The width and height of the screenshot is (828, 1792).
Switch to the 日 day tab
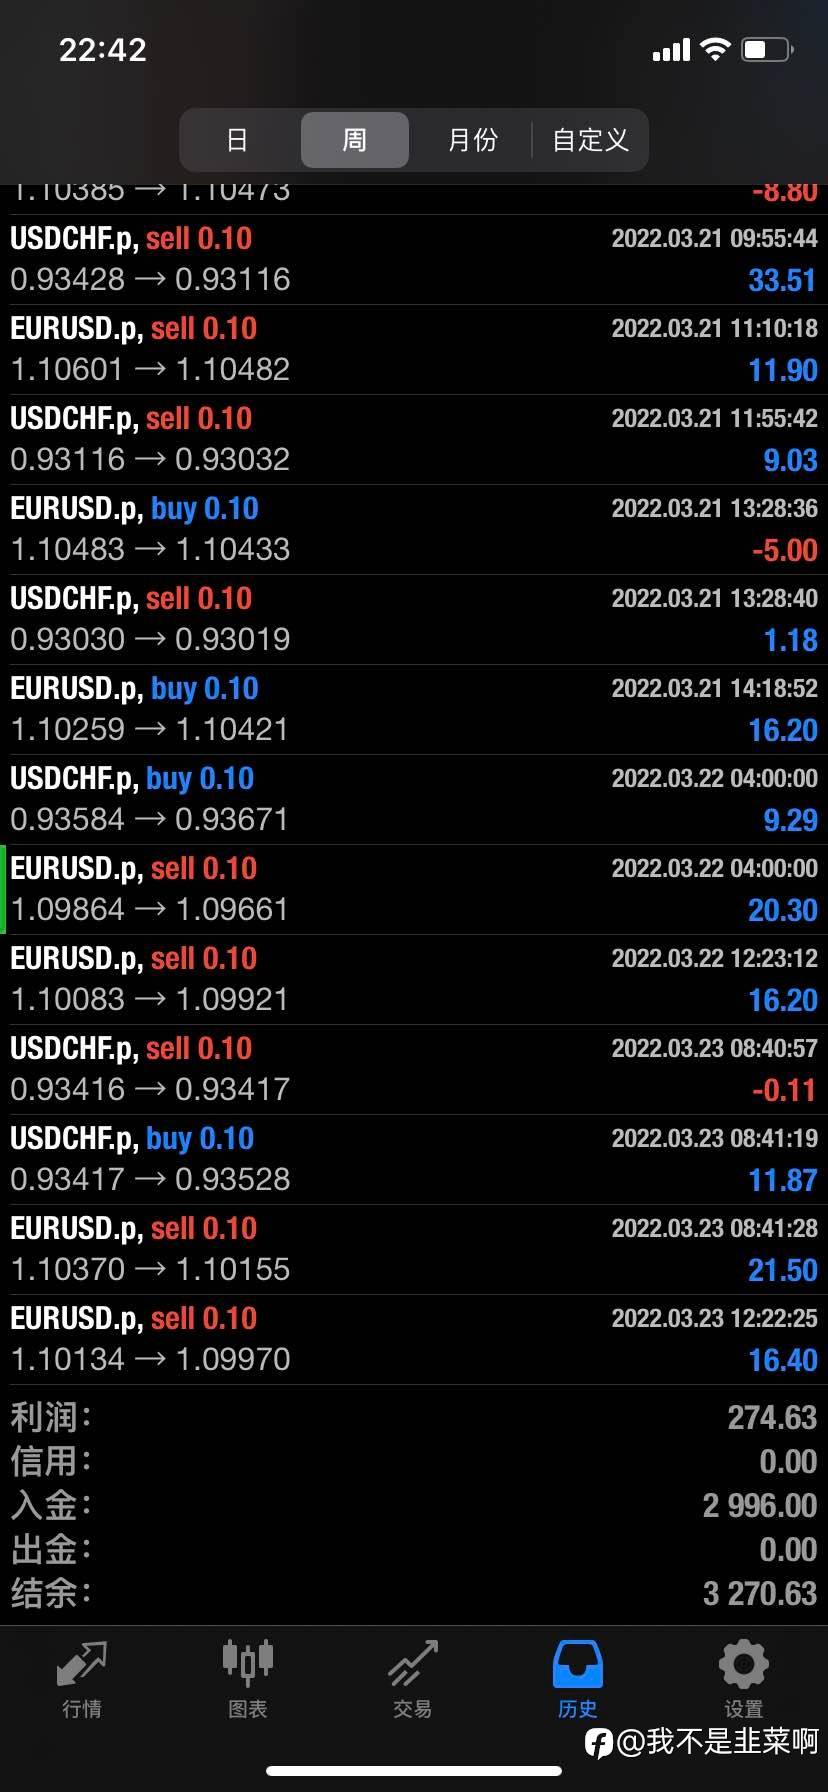pos(237,140)
